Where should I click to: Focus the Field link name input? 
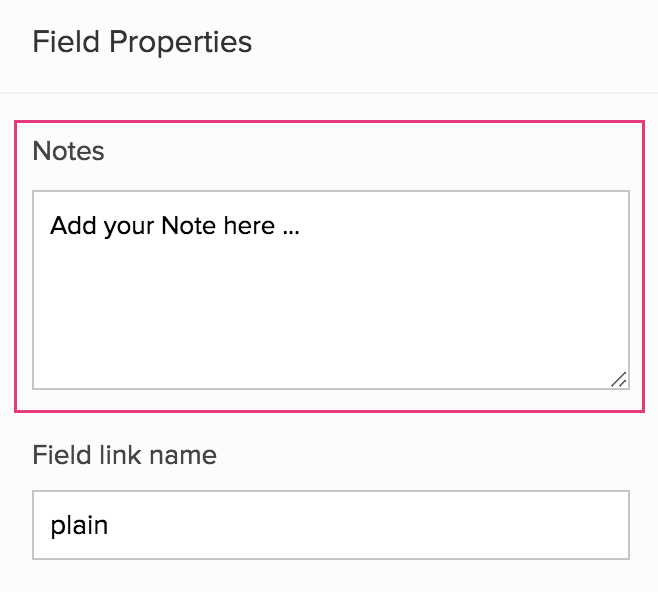coord(330,524)
